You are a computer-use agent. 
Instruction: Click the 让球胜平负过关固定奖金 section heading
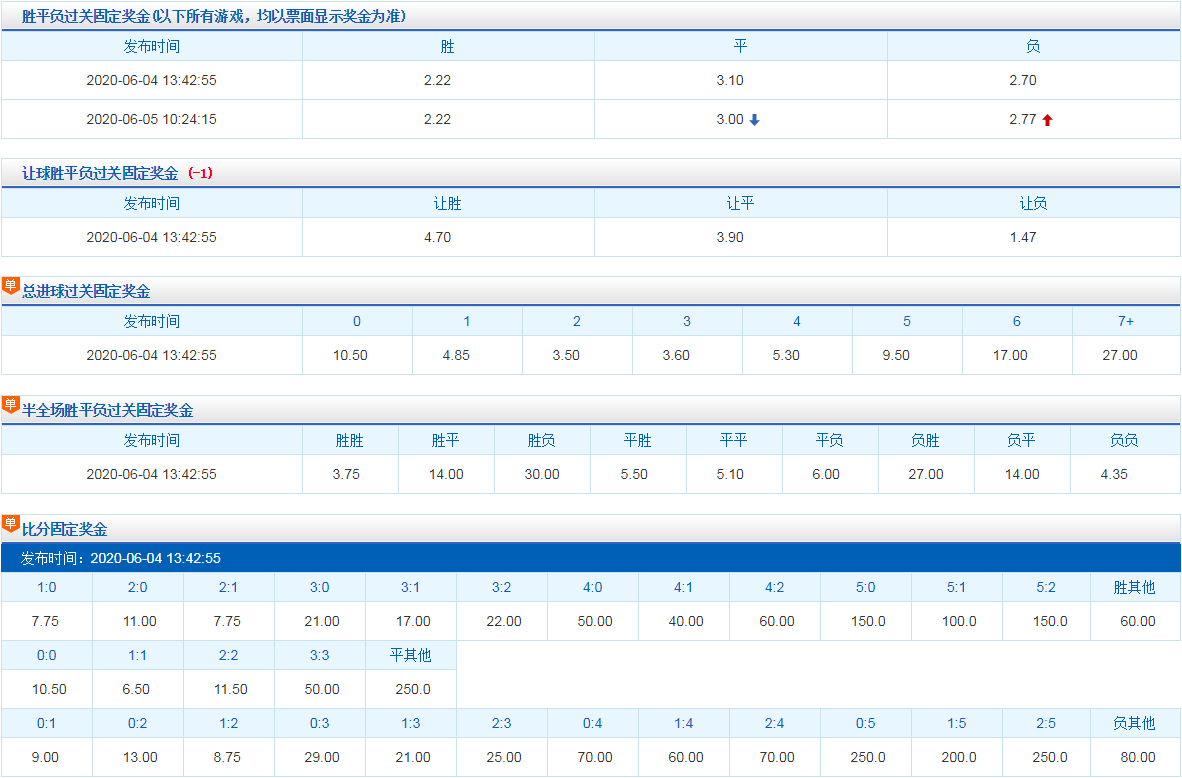click(100, 173)
